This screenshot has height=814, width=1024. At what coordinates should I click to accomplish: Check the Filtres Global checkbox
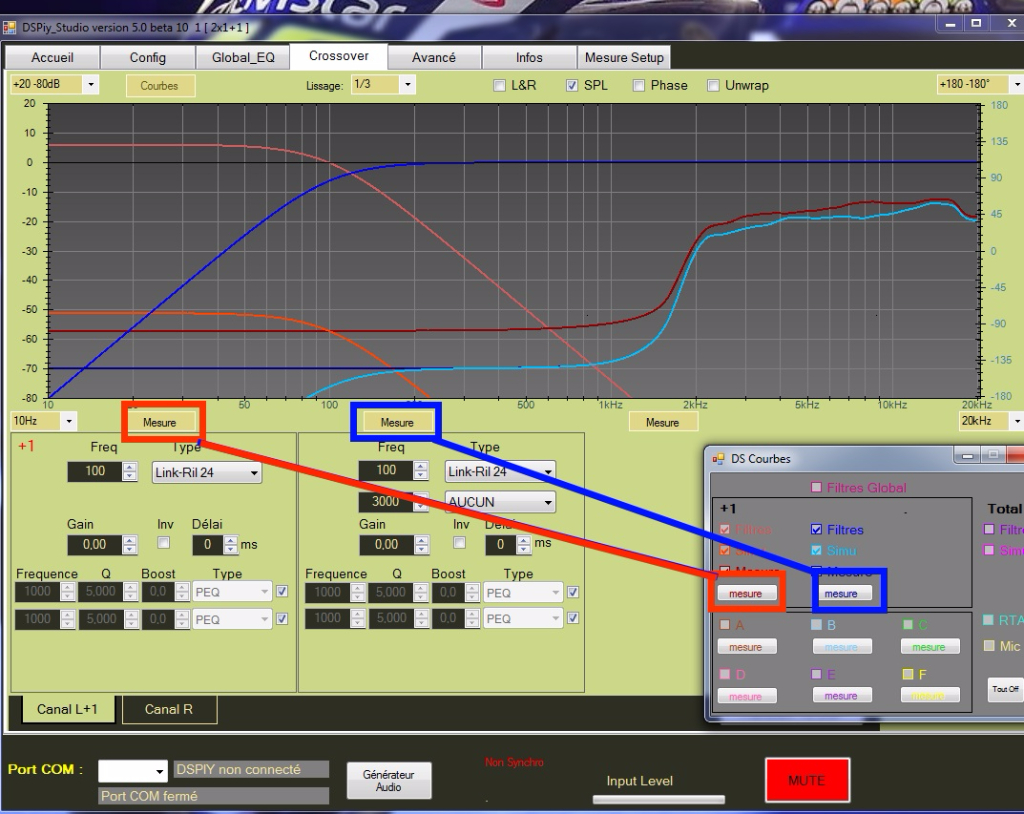[817, 488]
